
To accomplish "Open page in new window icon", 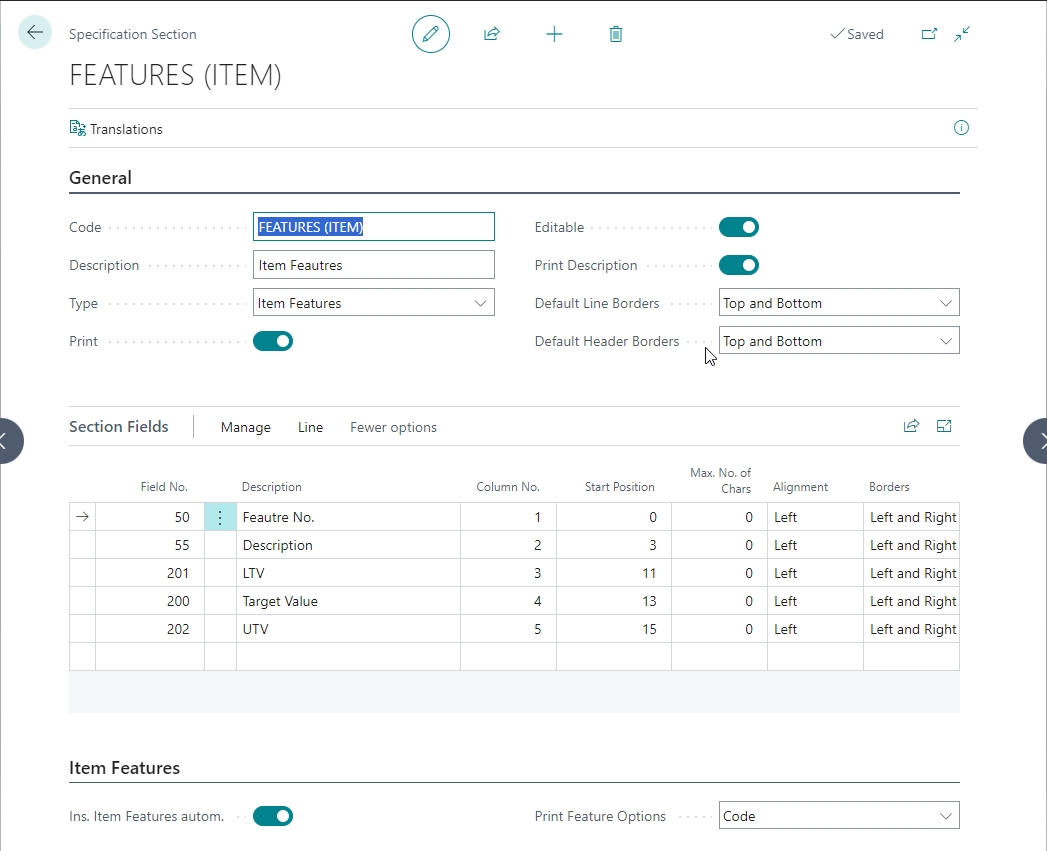I will click(x=929, y=34).
